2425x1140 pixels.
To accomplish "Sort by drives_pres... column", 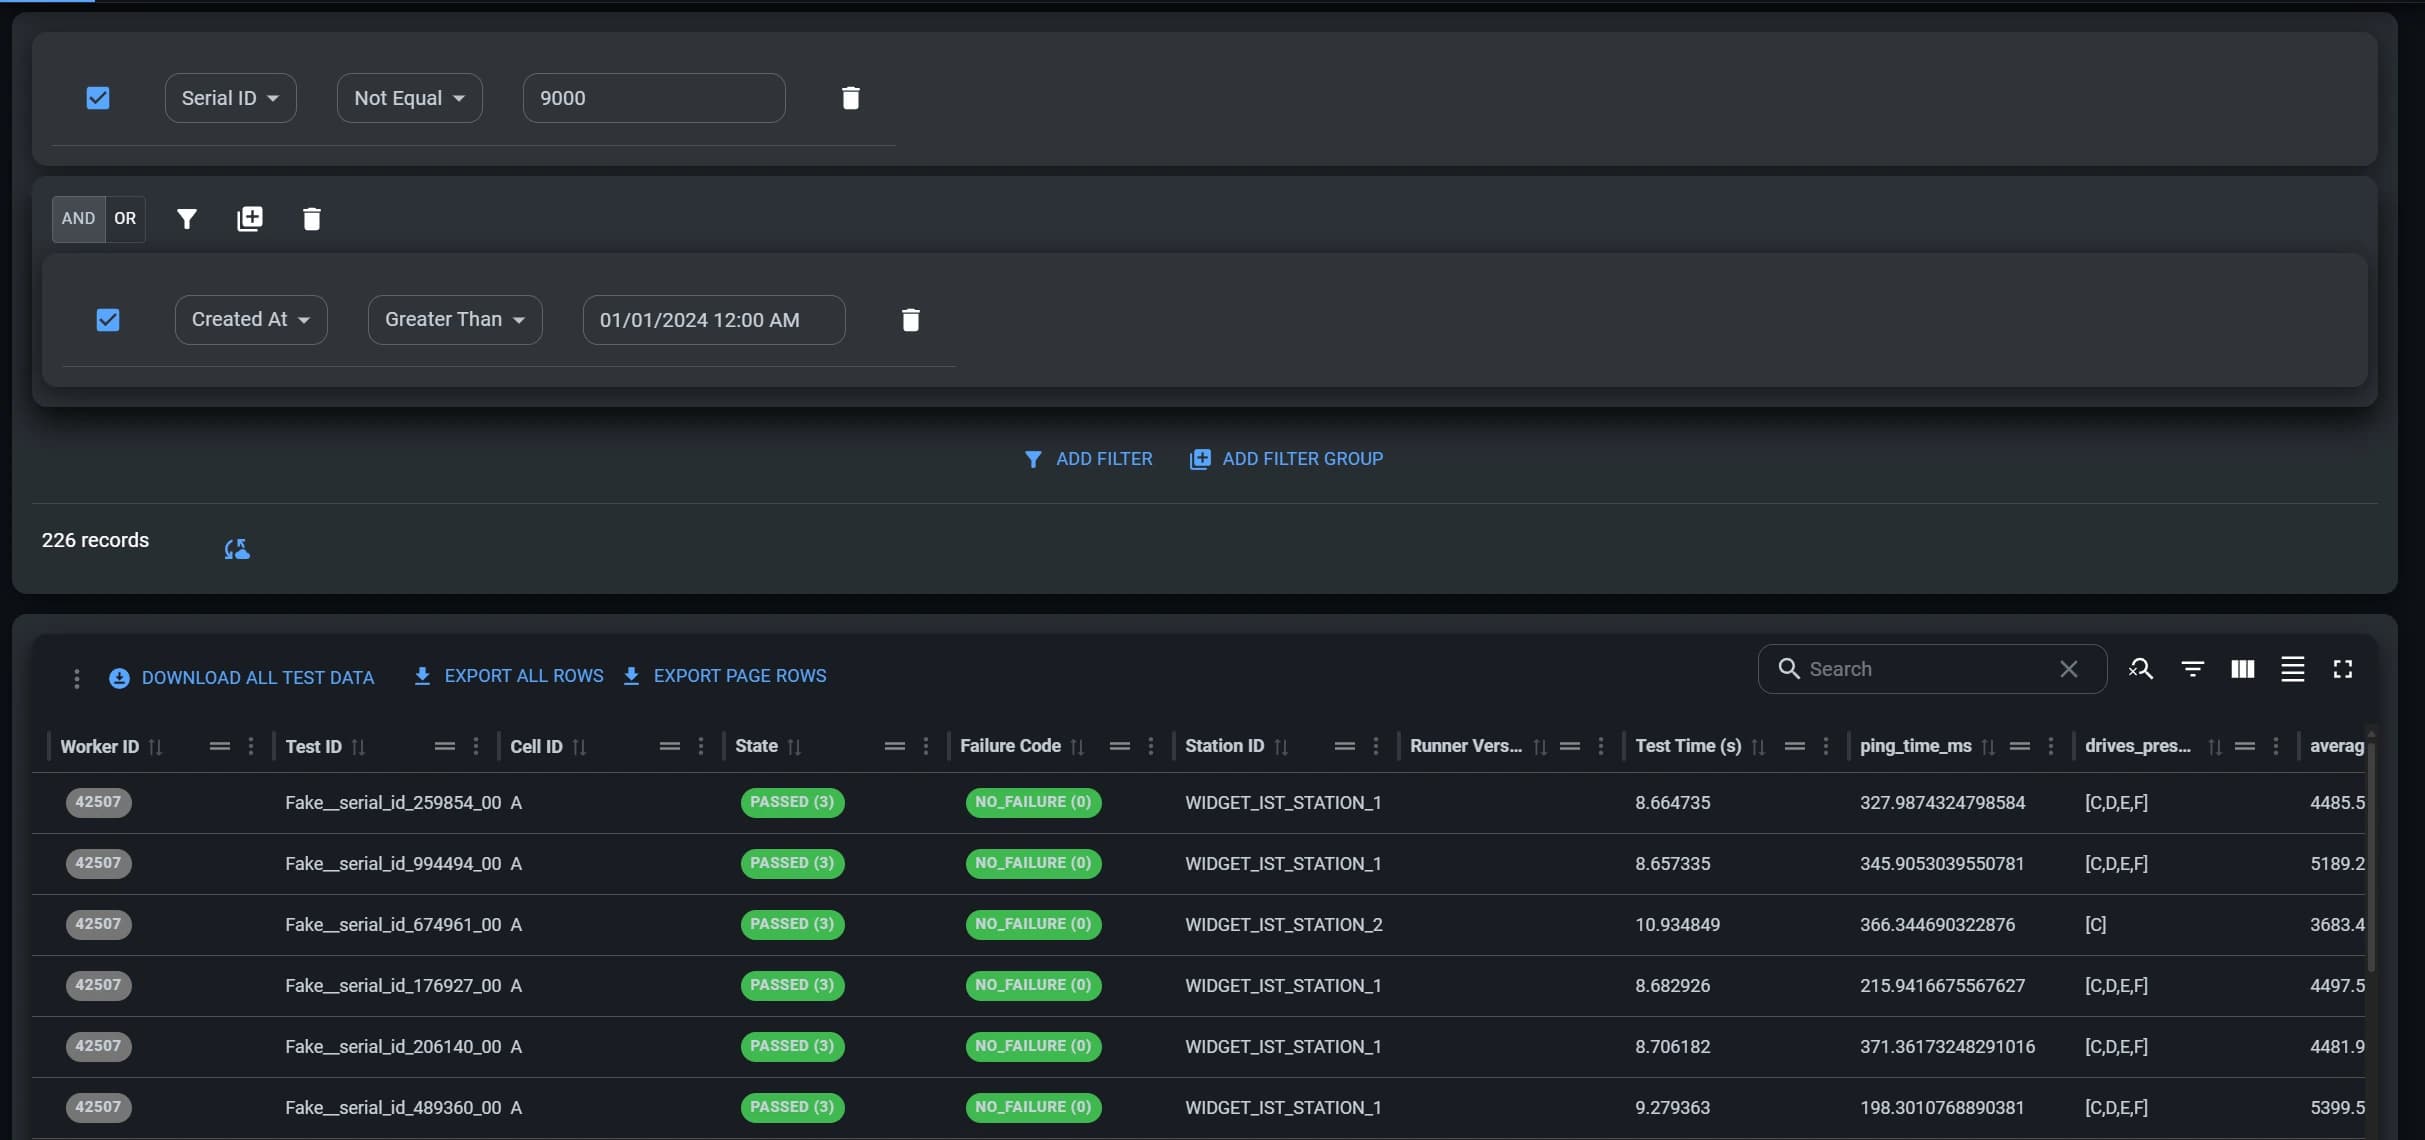I will click(2215, 747).
